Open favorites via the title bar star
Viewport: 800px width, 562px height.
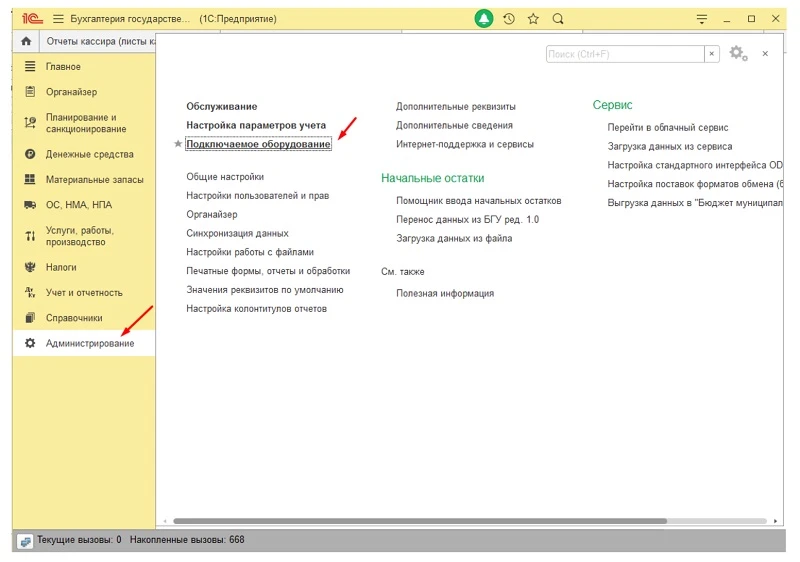pyautogui.click(x=533, y=18)
